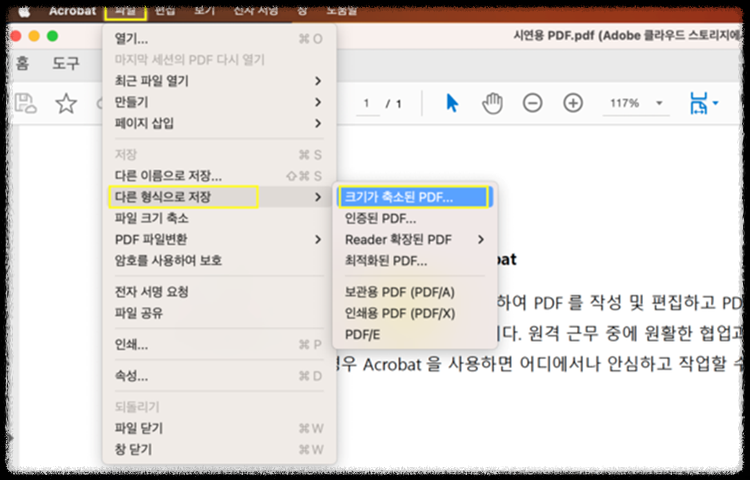Click the star bookmark icon
Image resolution: width=750 pixels, height=480 pixels.
pyautogui.click(x=66, y=103)
